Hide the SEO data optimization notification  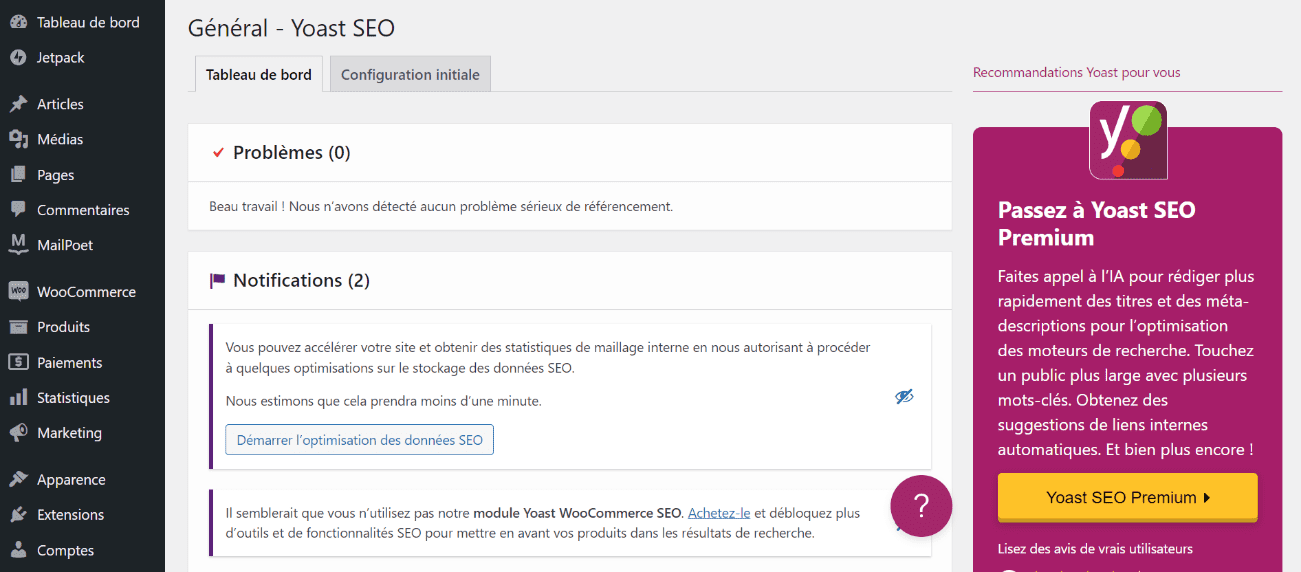click(x=904, y=397)
